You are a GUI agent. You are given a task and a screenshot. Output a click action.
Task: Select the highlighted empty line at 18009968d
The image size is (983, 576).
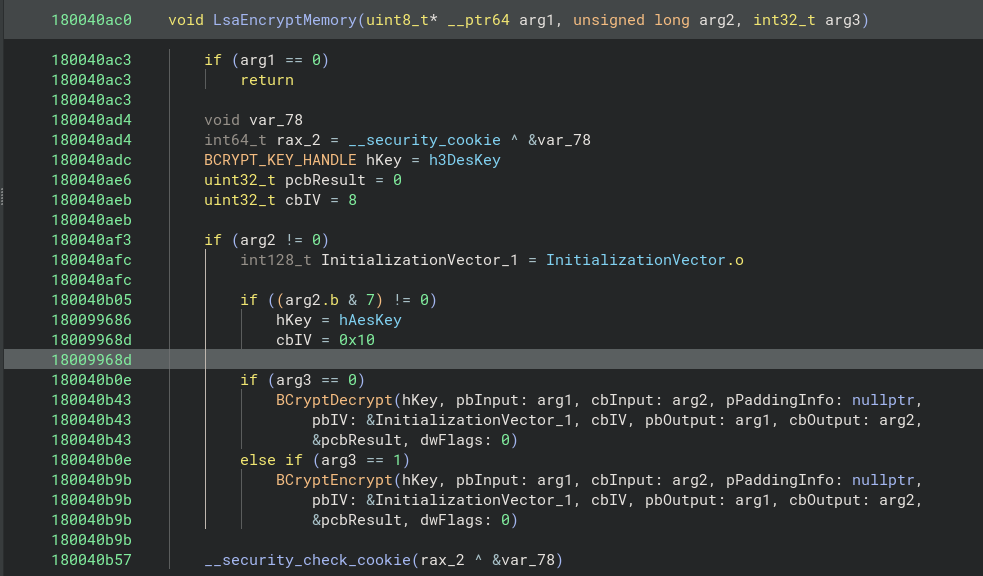(x=493, y=360)
